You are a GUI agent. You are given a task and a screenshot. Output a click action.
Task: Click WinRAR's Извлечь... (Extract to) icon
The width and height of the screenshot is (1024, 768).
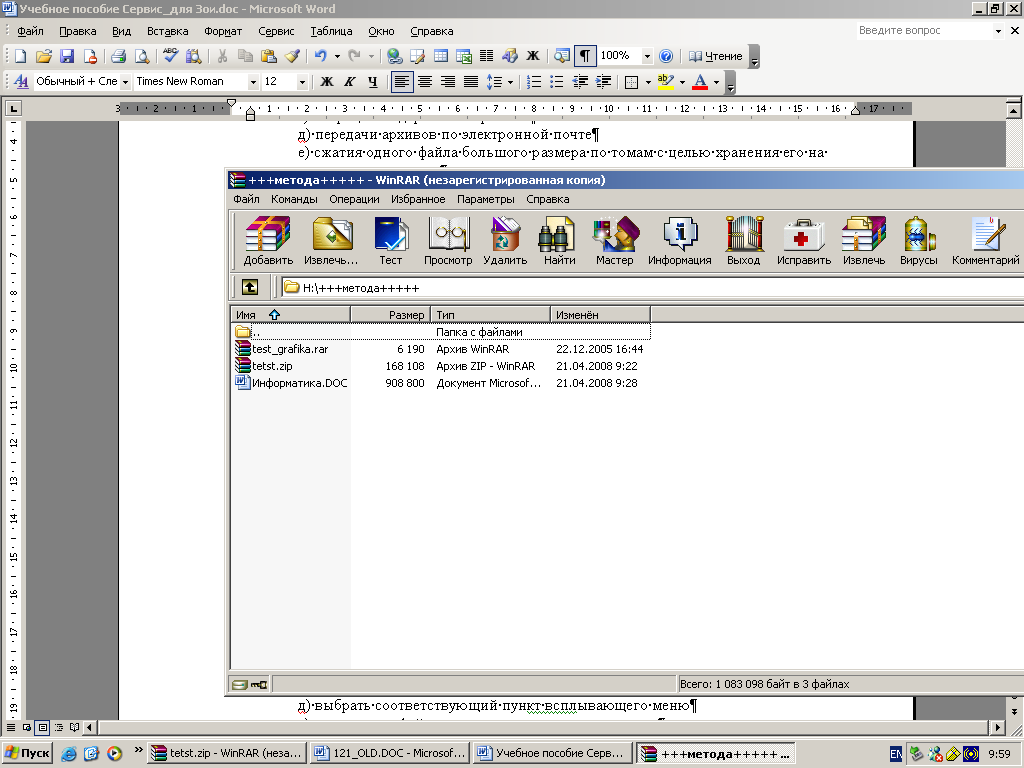click(x=331, y=241)
